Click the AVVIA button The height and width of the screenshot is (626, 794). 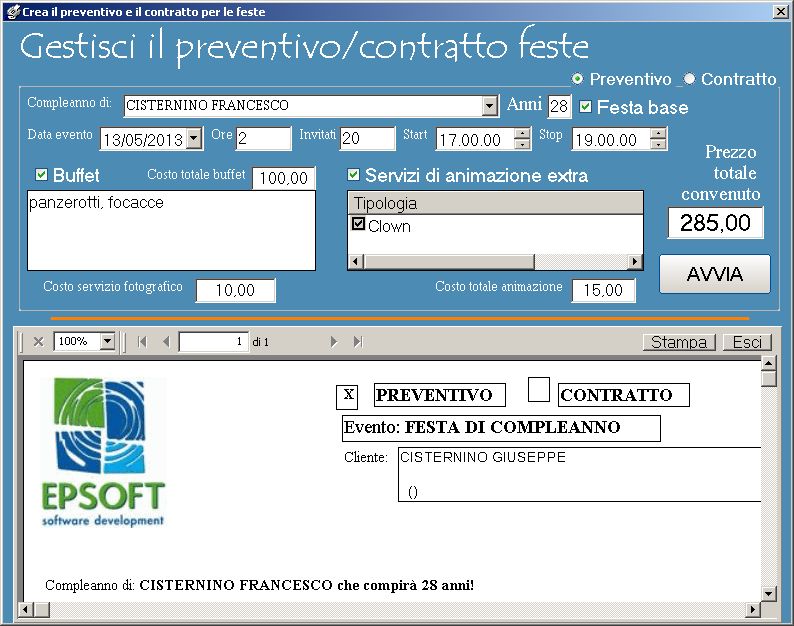click(714, 274)
